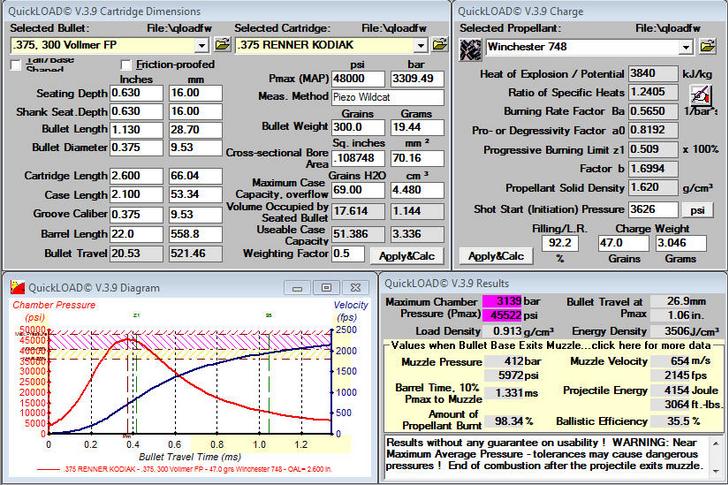The image size is (728, 485).
Task: Click the propellant powder icon beside Winchester 748
Action: click(471, 47)
